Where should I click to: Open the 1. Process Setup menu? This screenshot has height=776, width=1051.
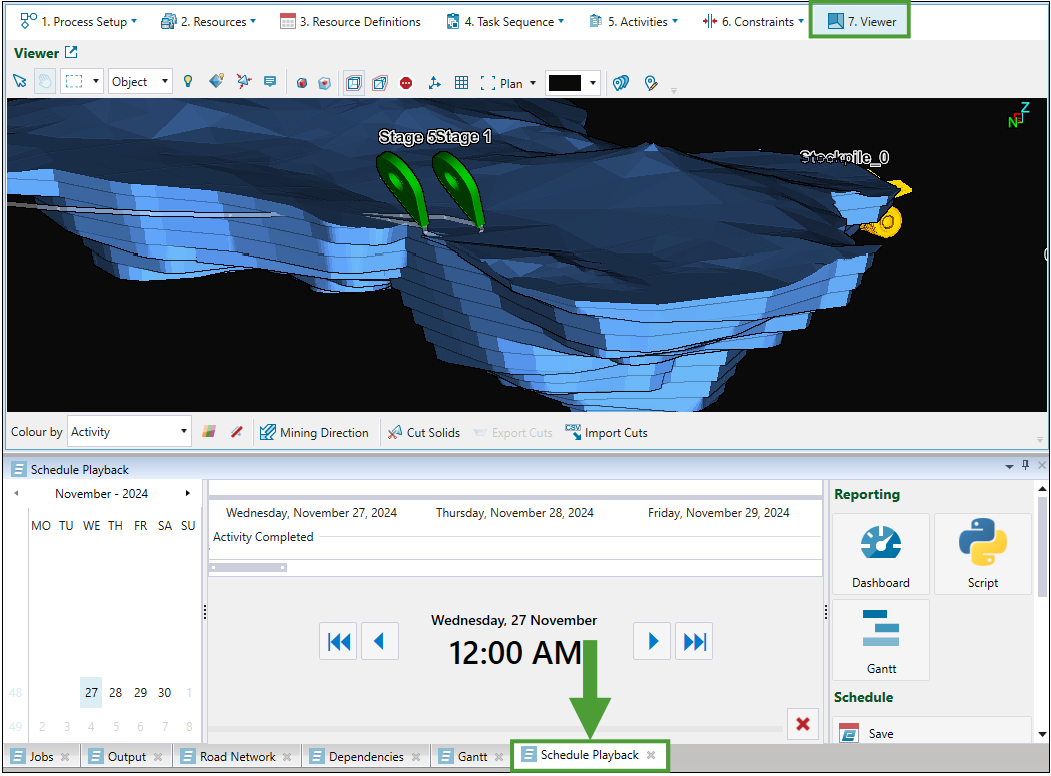78,21
